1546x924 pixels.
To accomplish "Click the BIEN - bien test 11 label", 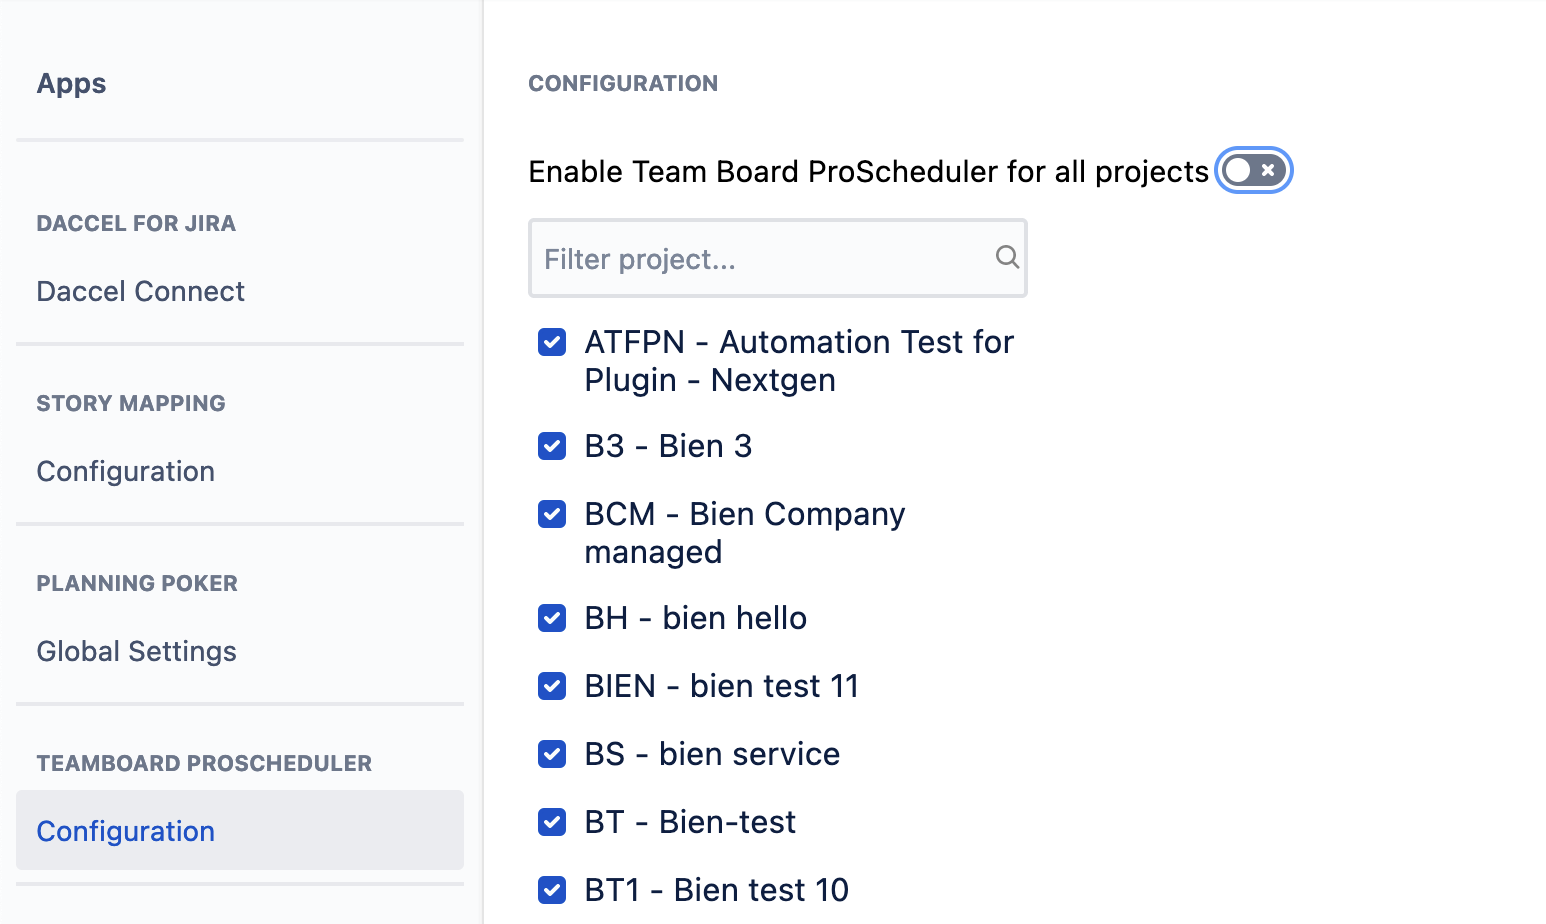I will 722,686.
